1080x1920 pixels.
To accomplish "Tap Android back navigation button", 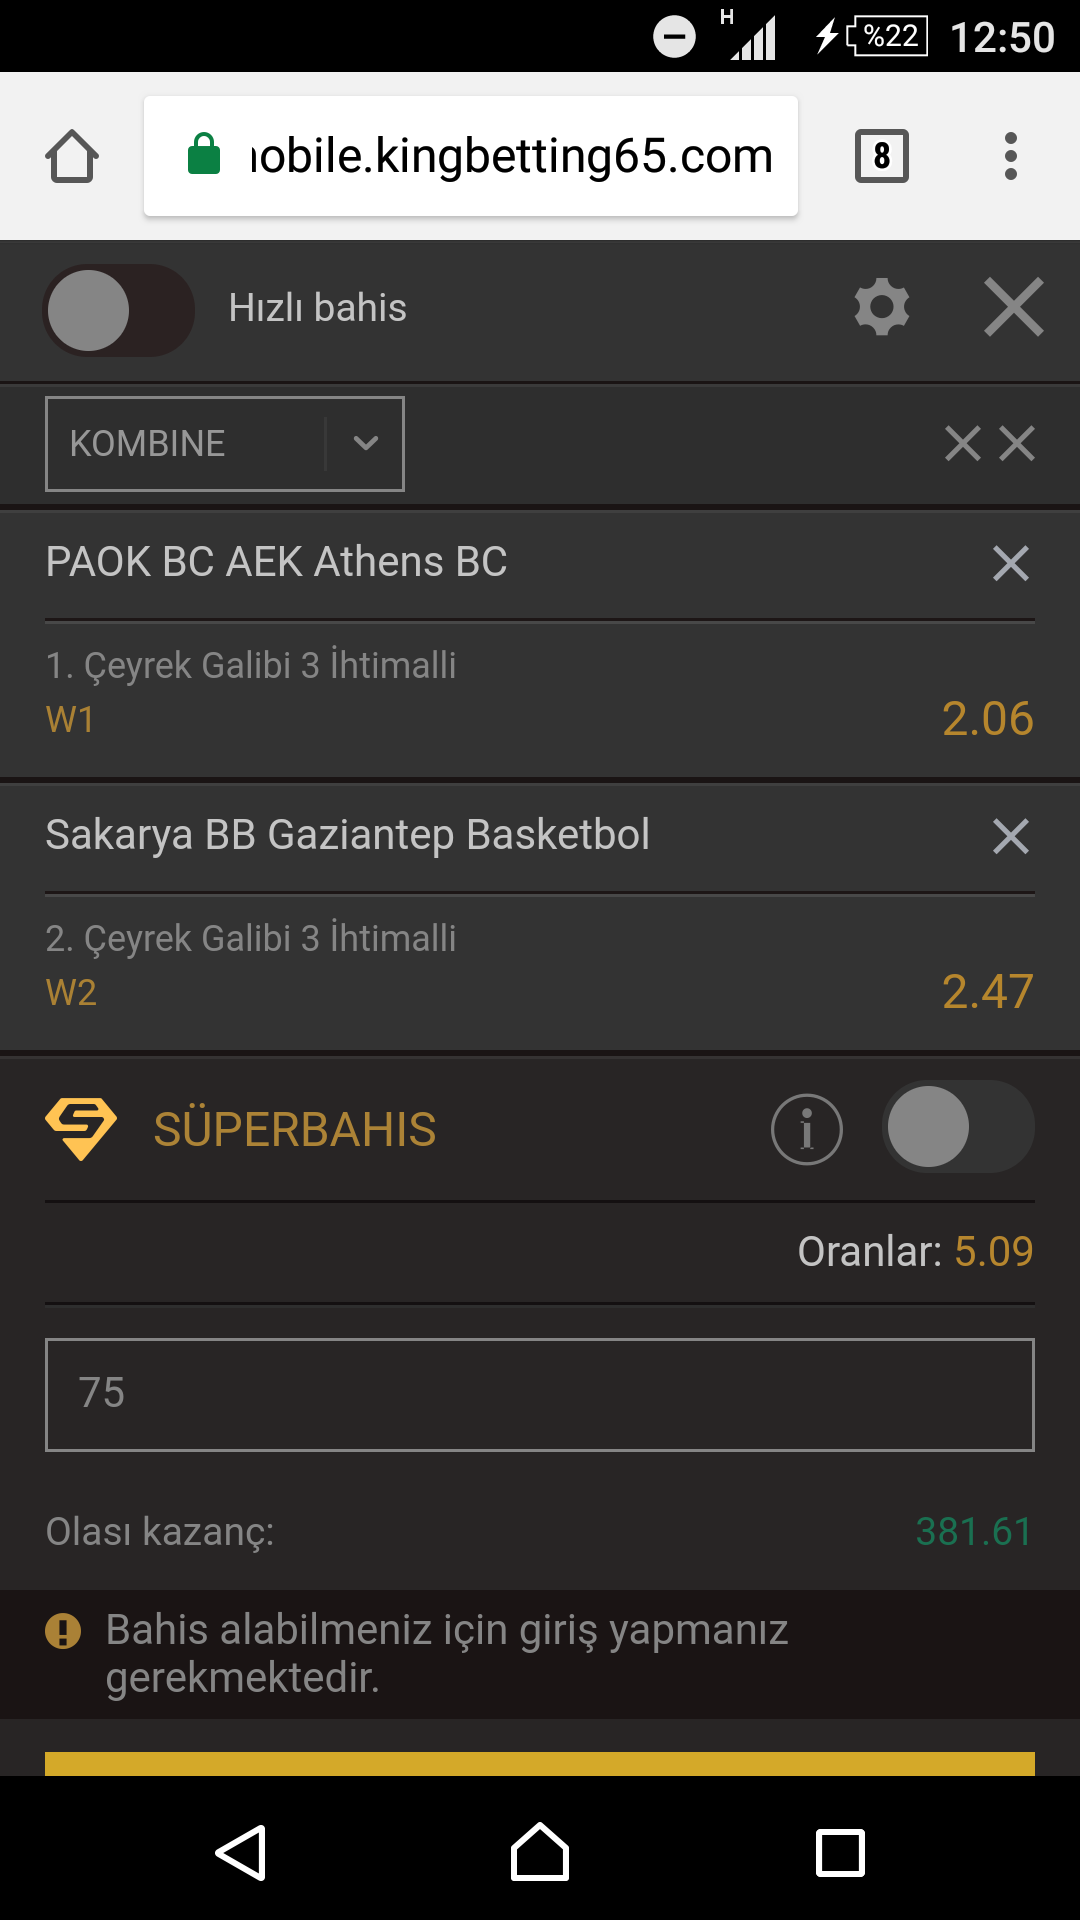I will click(x=240, y=1853).
